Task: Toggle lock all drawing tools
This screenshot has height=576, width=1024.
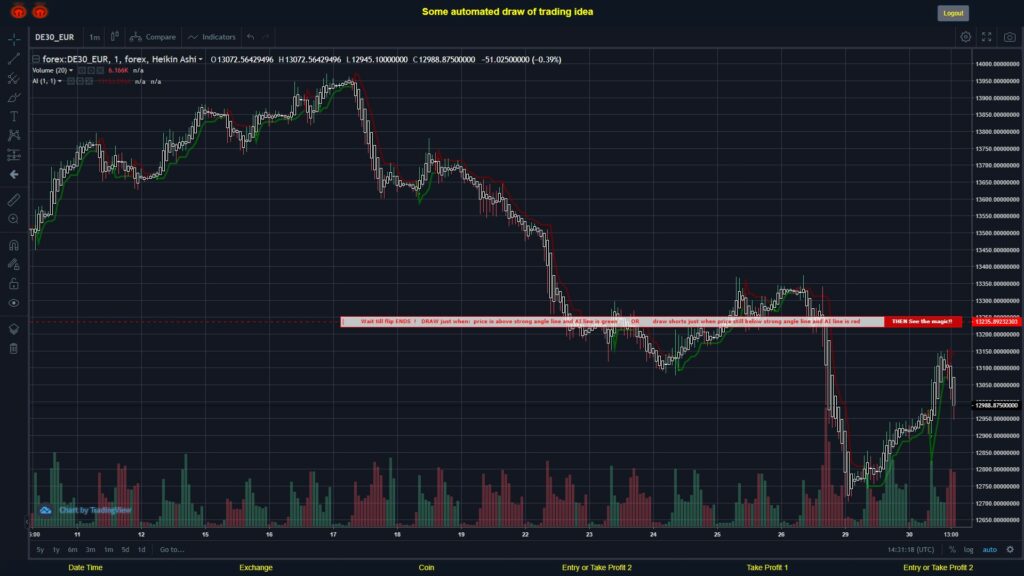Action: [x=14, y=283]
